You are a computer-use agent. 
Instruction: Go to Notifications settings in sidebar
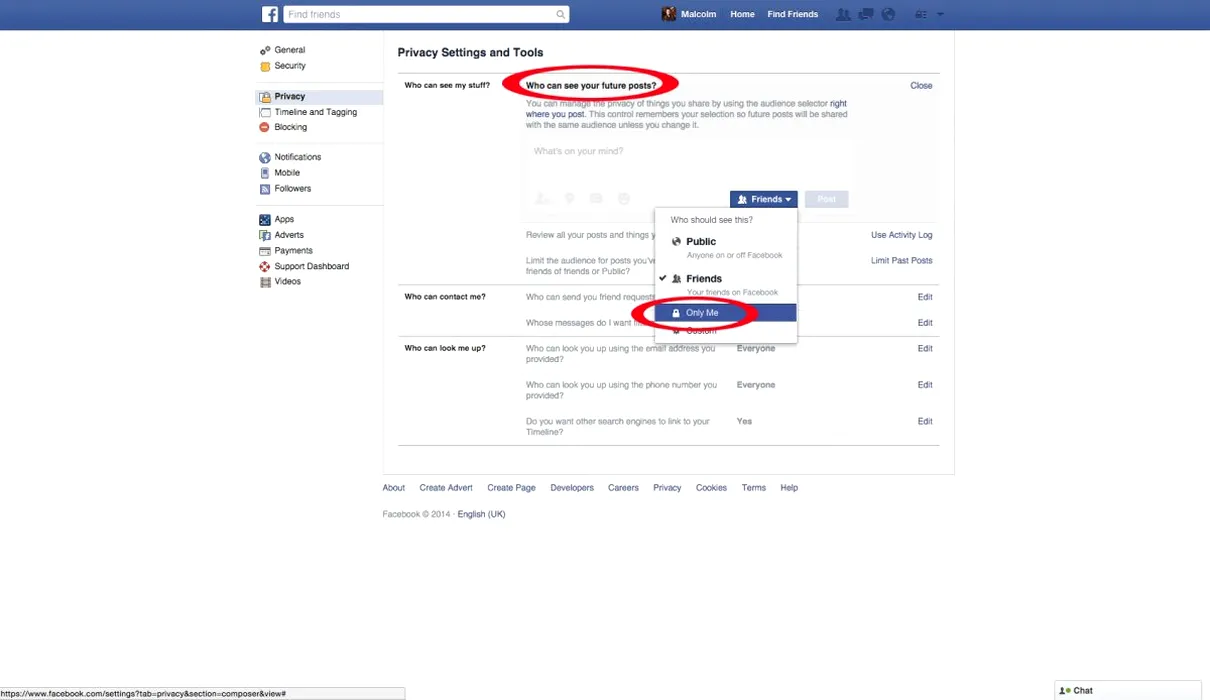click(297, 157)
